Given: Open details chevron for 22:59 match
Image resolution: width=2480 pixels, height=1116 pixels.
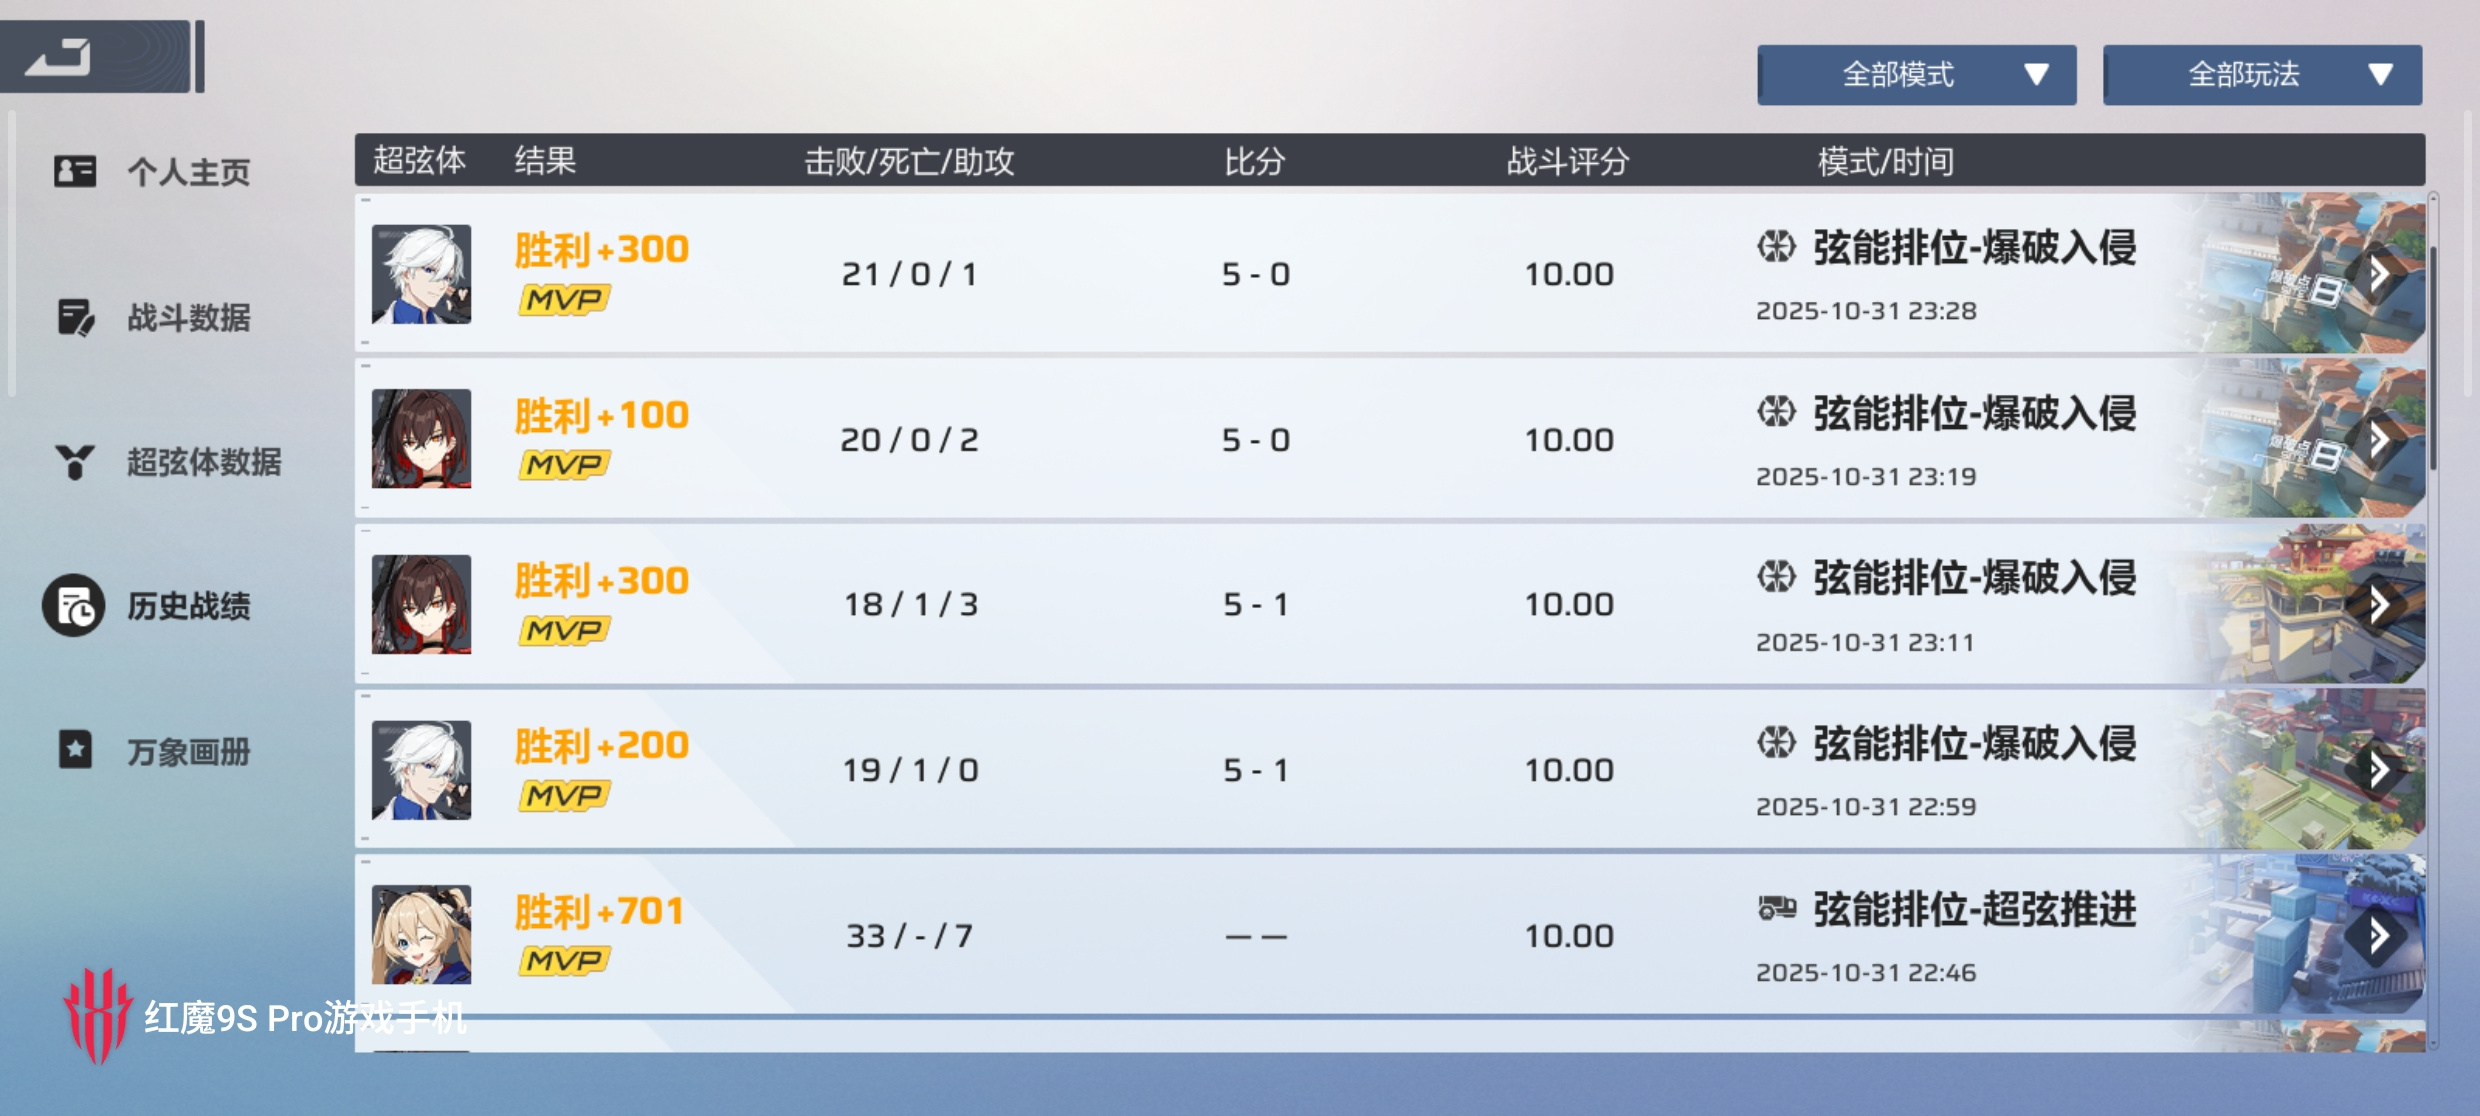Looking at the screenshot, I should (x=2379, y=769).
